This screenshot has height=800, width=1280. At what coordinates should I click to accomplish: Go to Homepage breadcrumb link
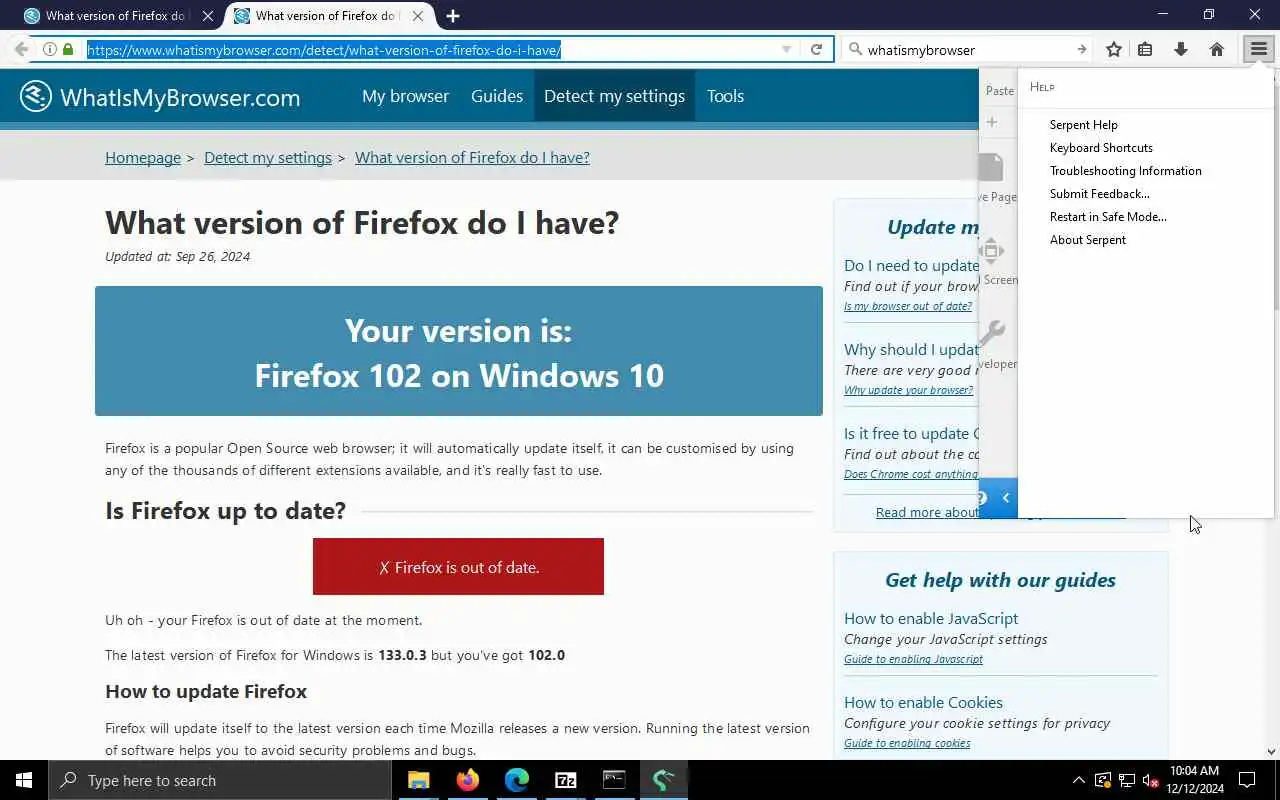pos(143,158)
